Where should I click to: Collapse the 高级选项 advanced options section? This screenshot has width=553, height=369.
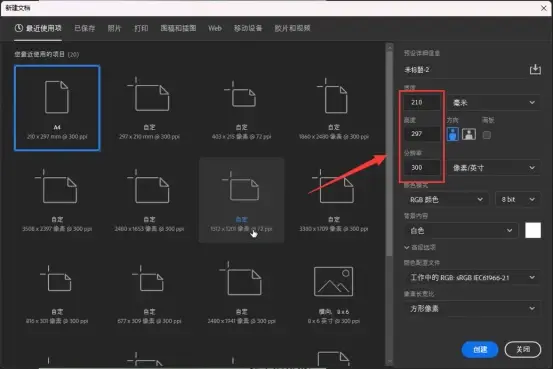coord(420,247)
